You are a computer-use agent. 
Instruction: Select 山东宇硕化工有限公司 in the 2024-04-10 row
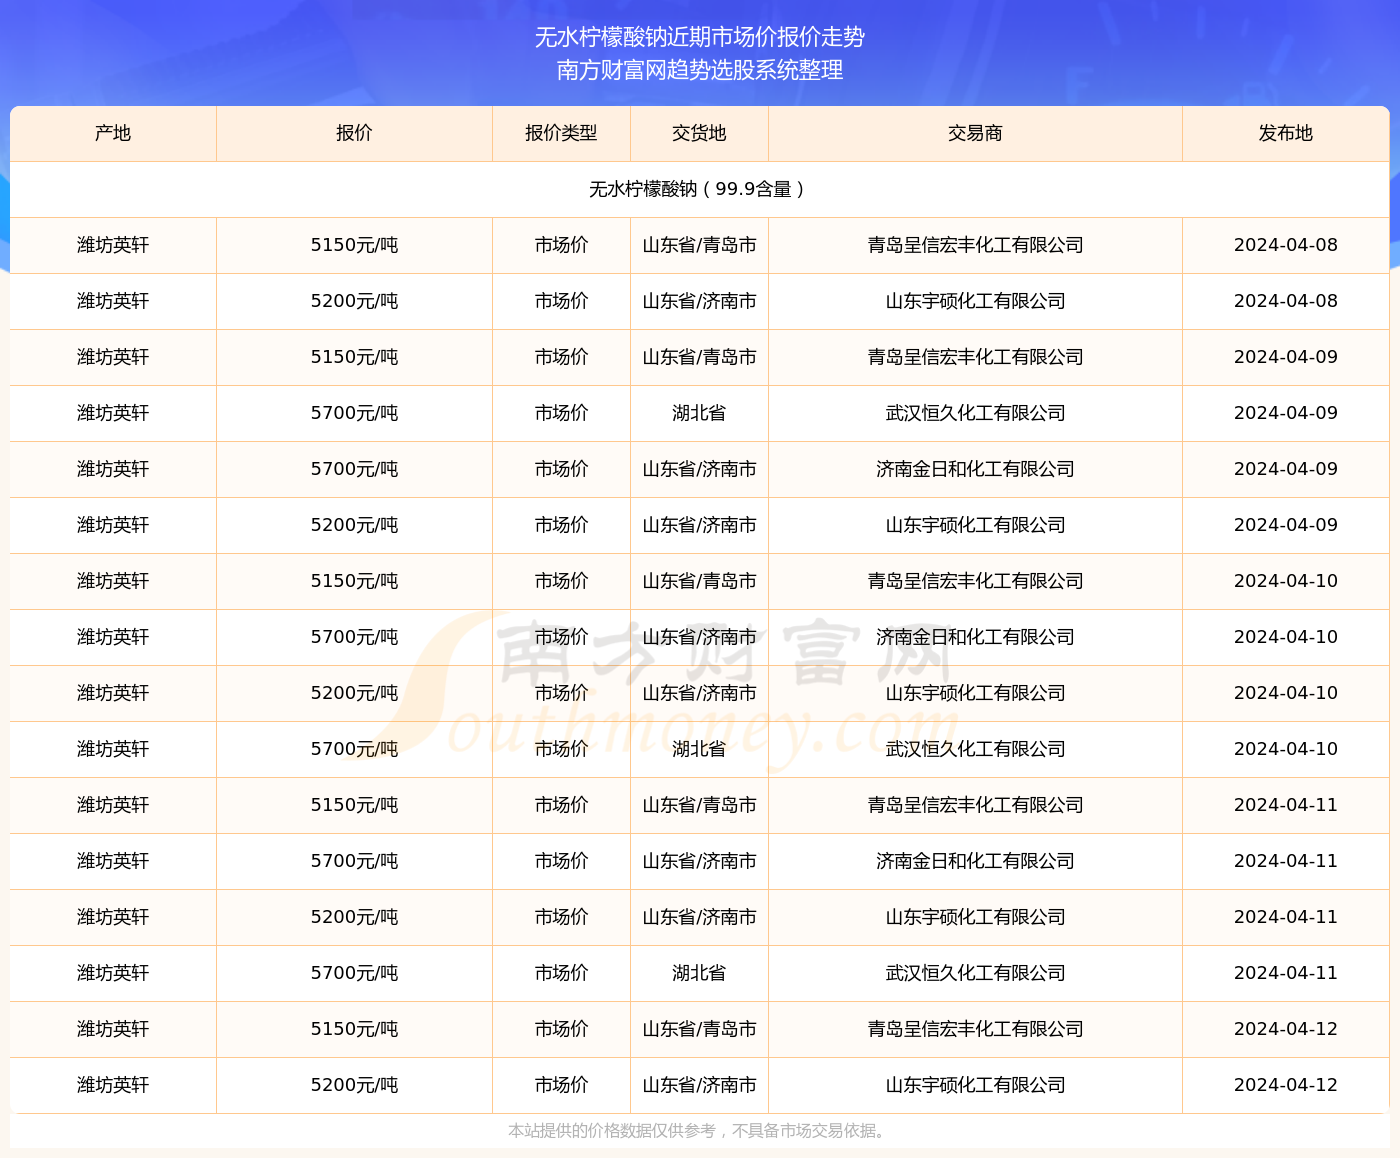pos(975,693)
